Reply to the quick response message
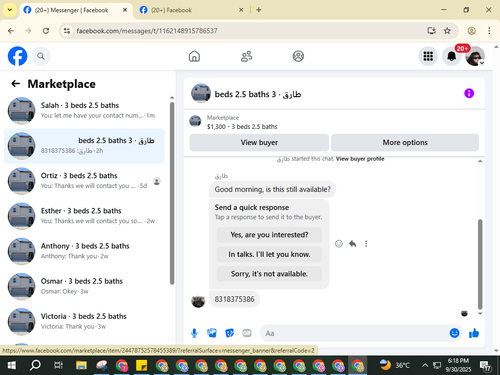 352,244
